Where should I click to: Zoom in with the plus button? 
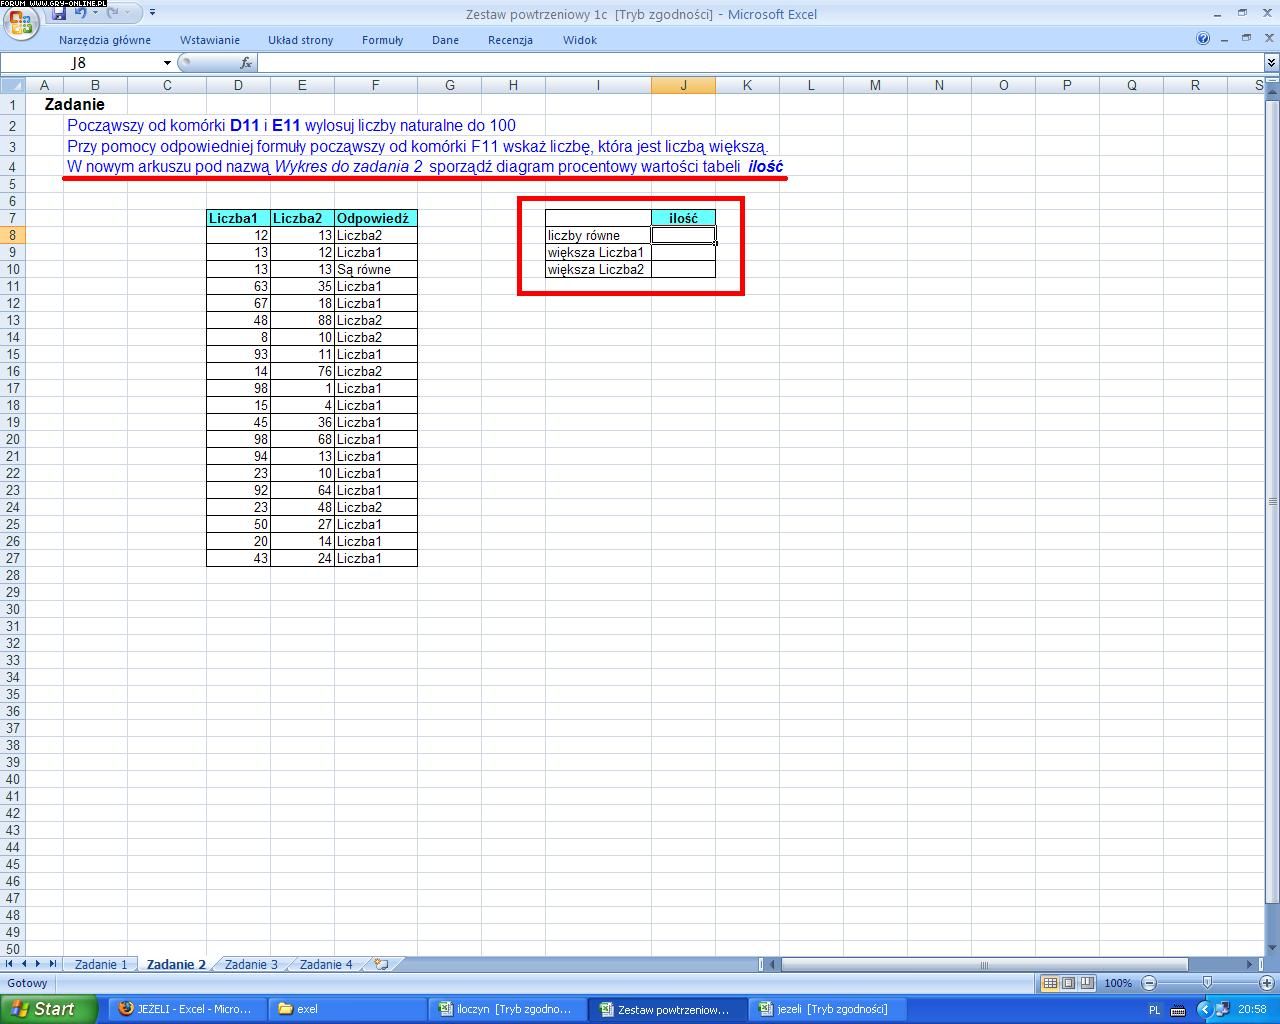[1266, 983]
